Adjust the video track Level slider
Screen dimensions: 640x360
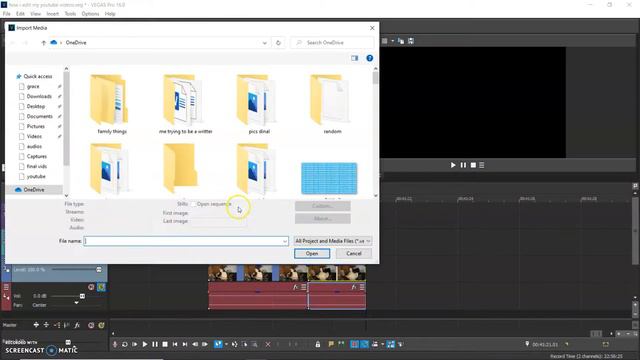click(x=99, y=270)
